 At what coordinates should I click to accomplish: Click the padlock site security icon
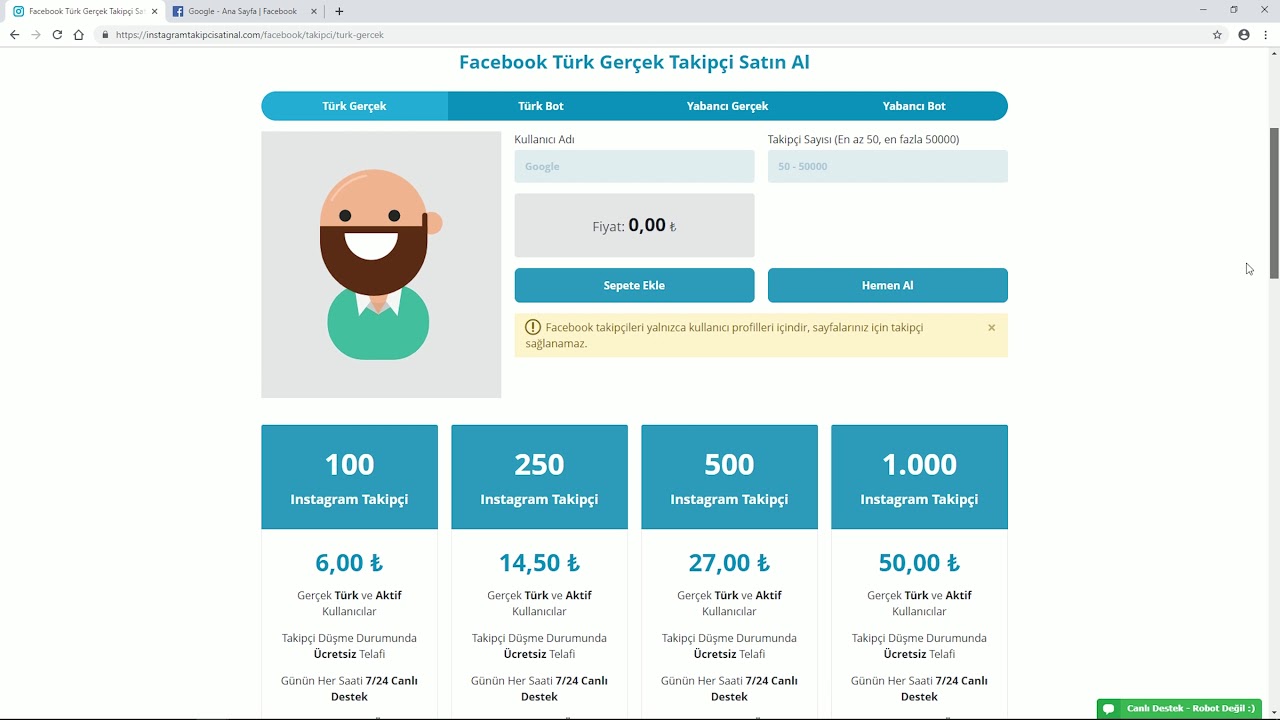105,34
